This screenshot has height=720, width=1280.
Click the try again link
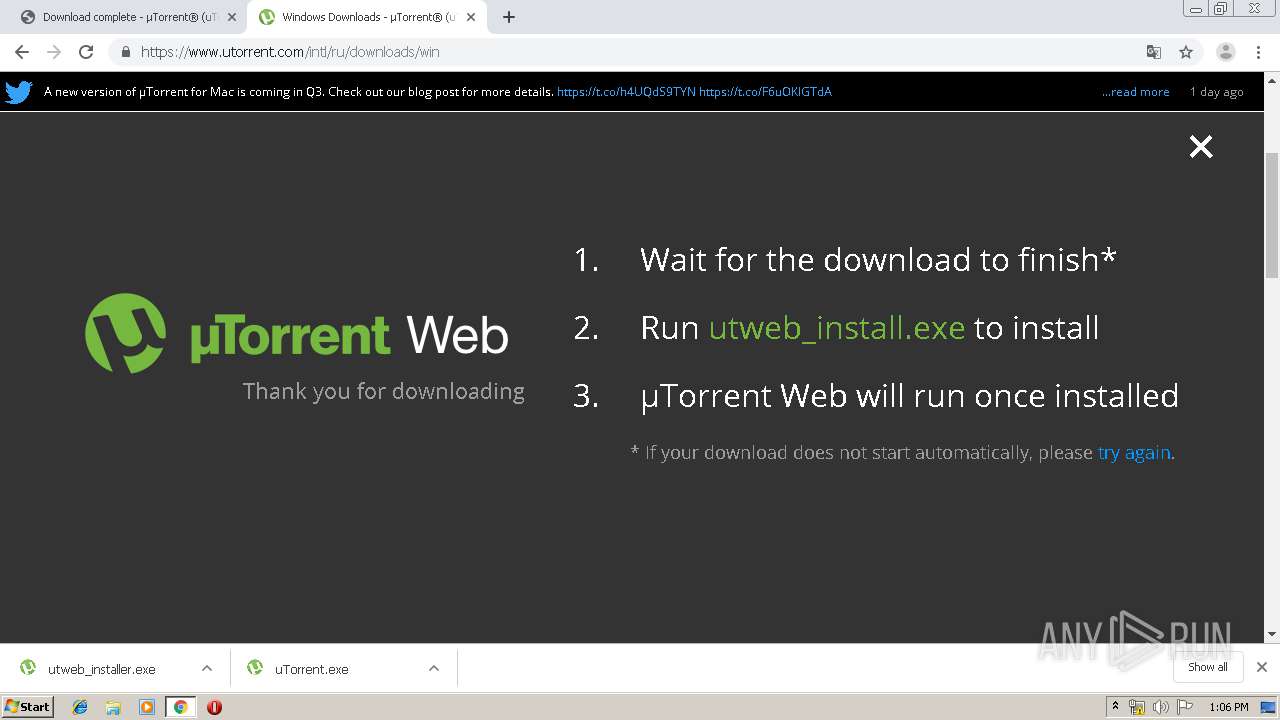(1134, 453)
